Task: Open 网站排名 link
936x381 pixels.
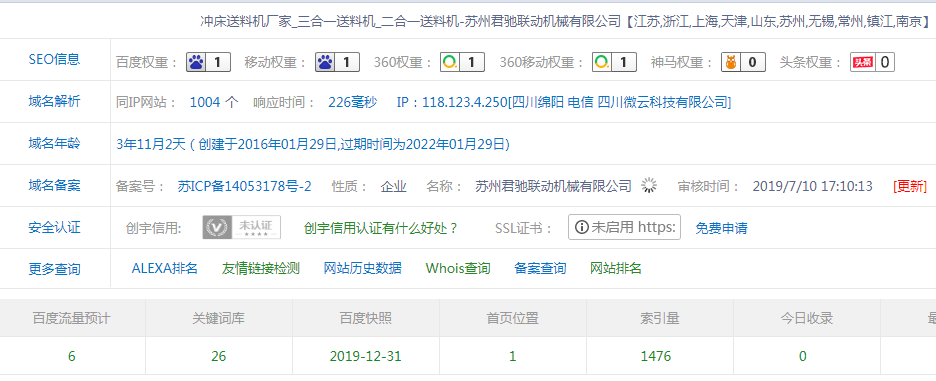Action: (x=615, y=269)
